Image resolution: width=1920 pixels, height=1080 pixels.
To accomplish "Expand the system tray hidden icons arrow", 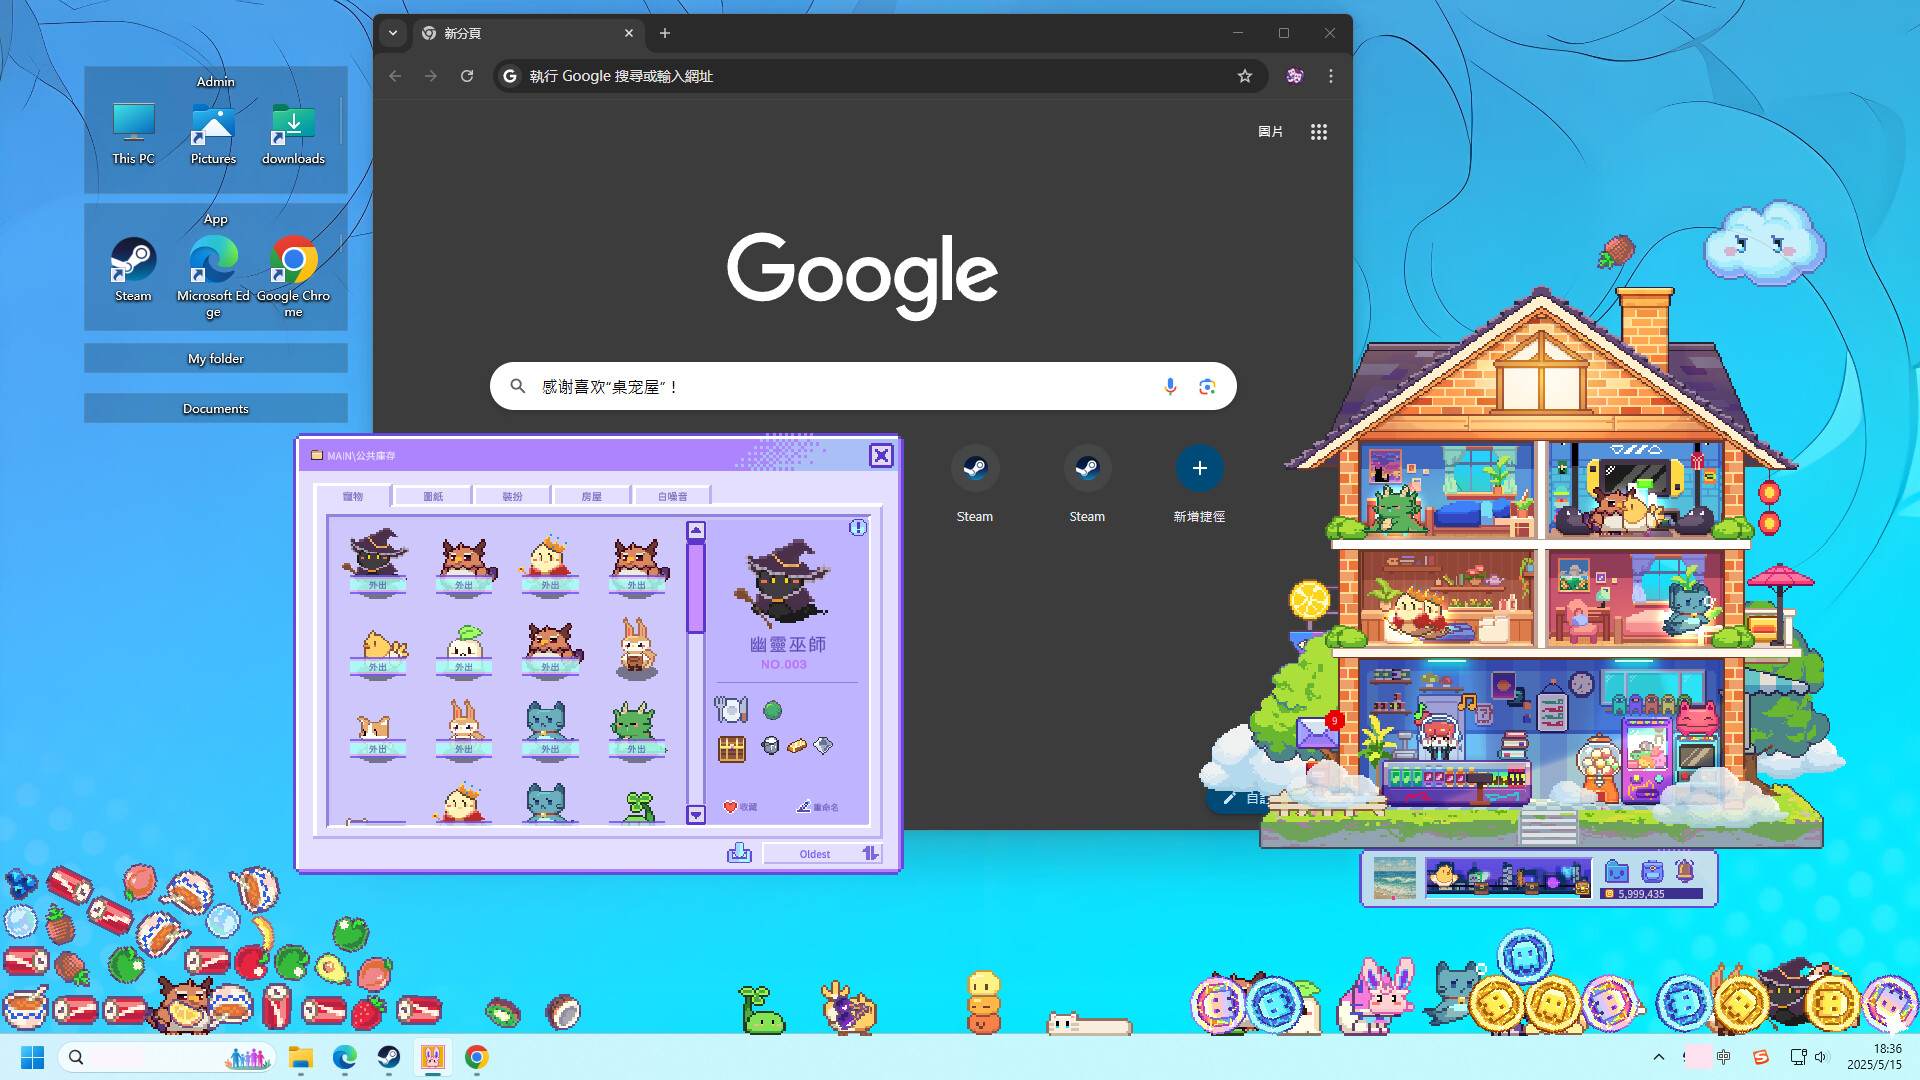I will click(1658, 1057).
